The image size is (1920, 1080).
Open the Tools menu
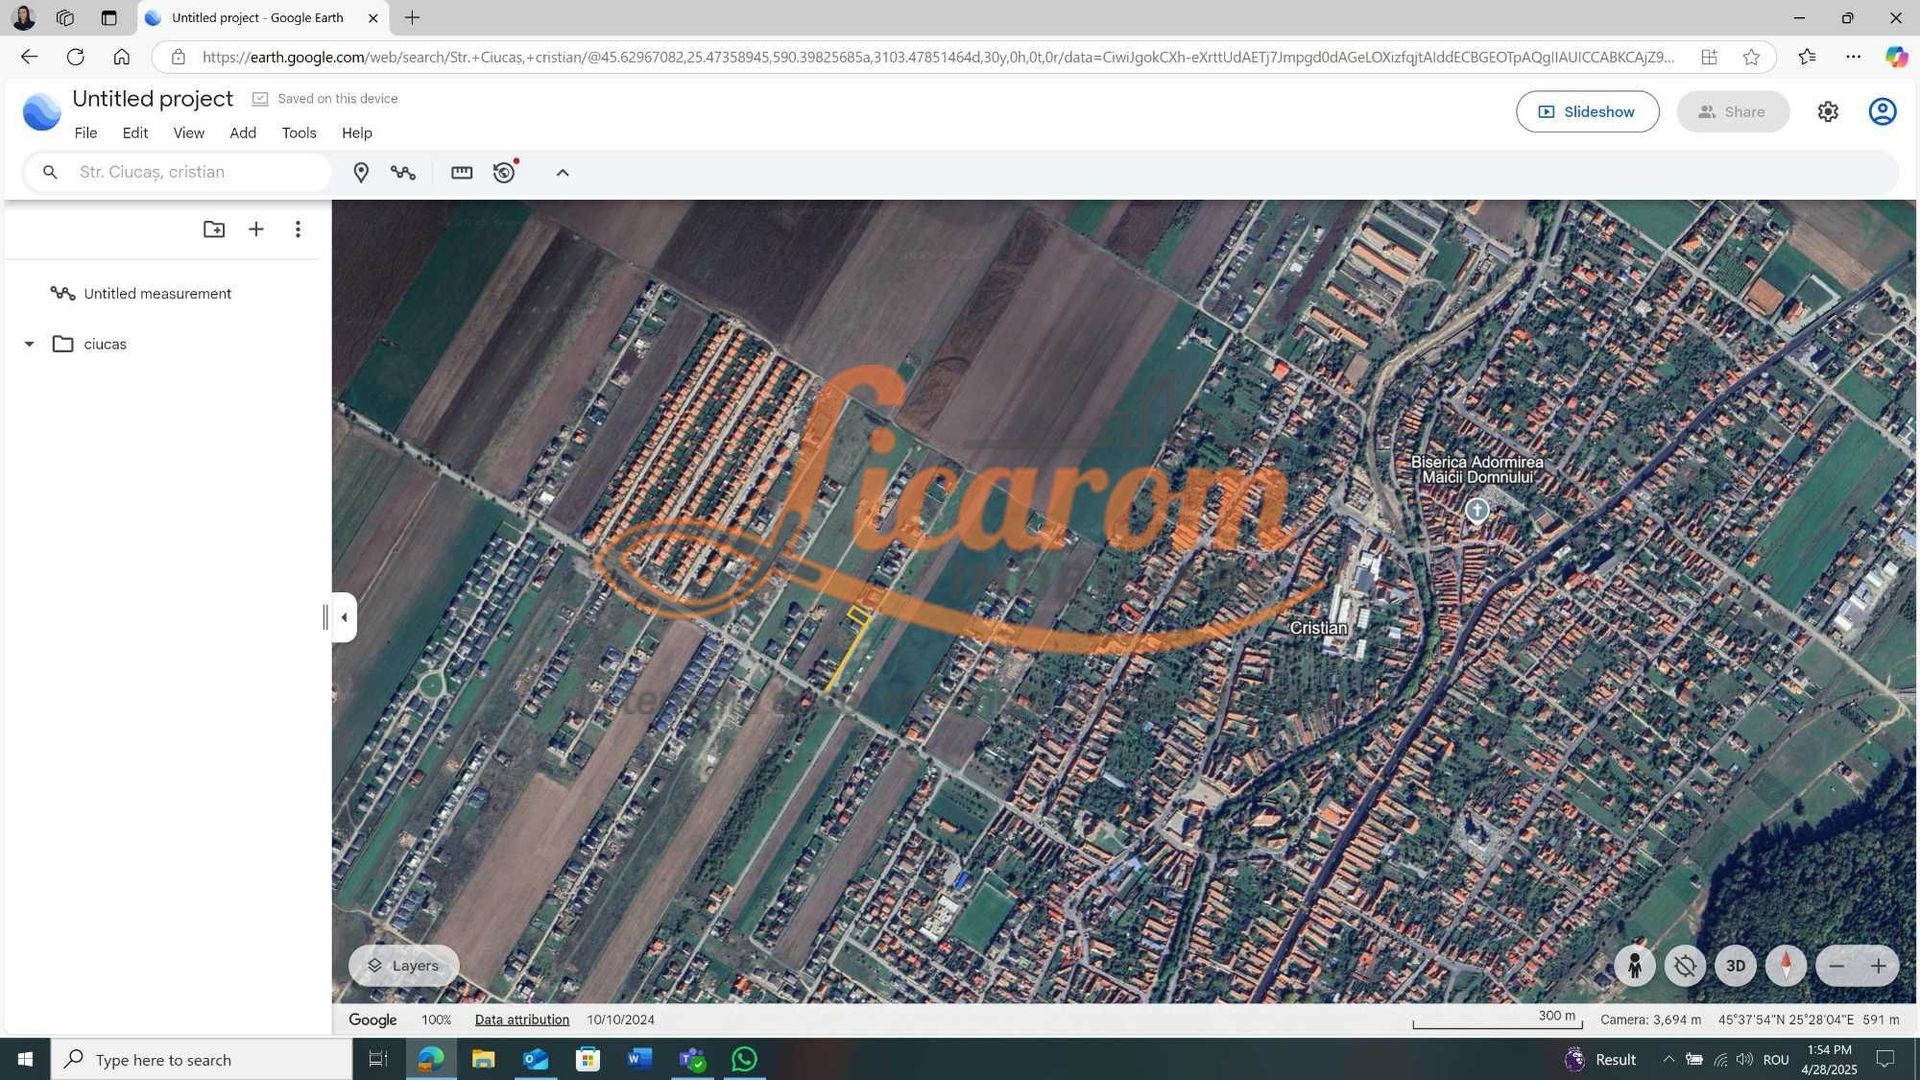298,133
